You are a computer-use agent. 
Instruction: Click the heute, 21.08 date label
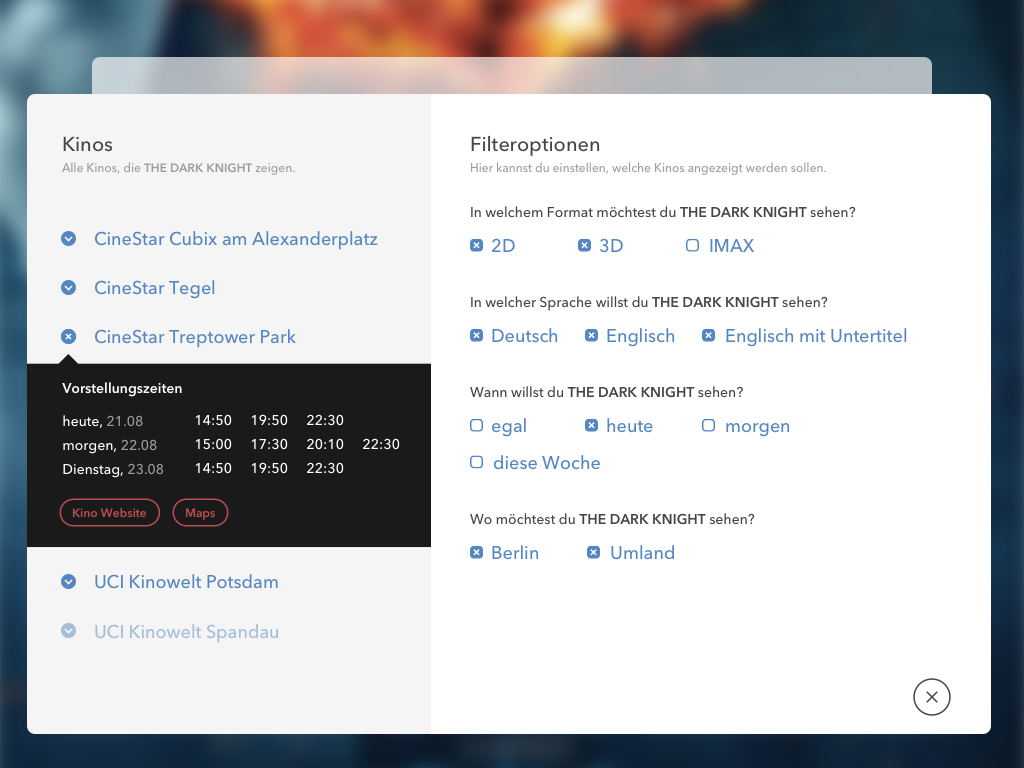[x=103, y=421]
